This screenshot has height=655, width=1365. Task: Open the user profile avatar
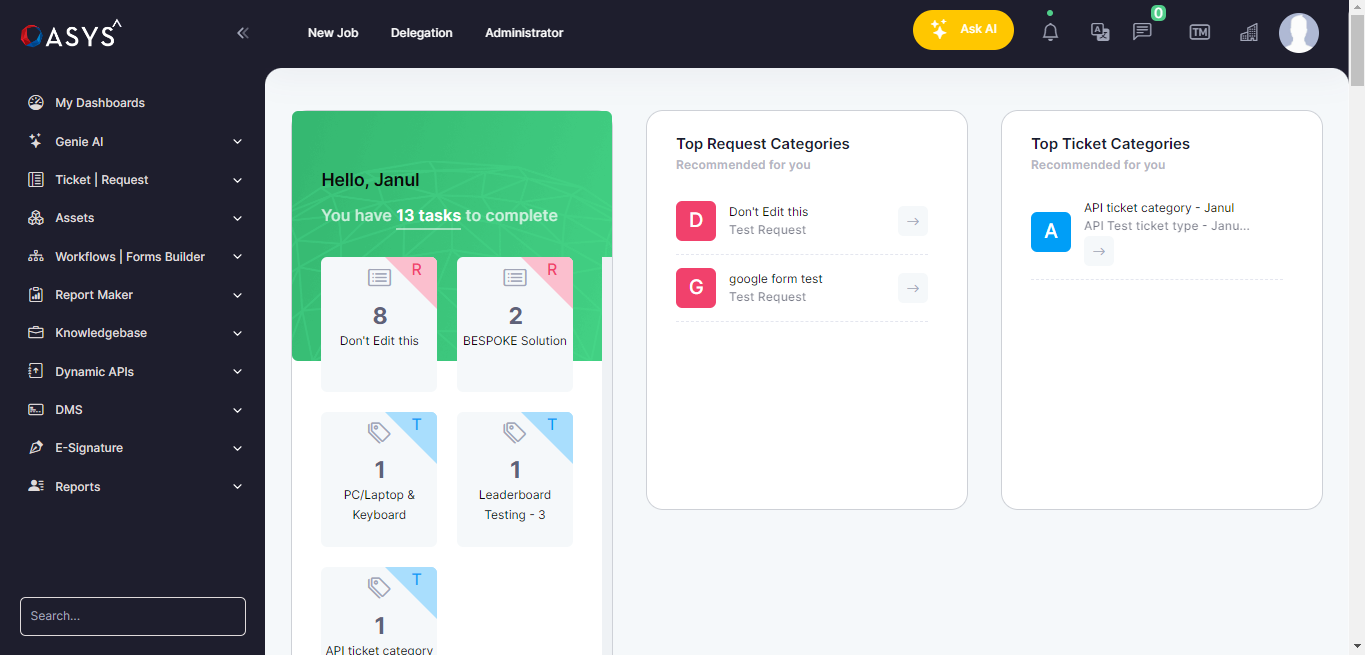[x=1299, y=33]
